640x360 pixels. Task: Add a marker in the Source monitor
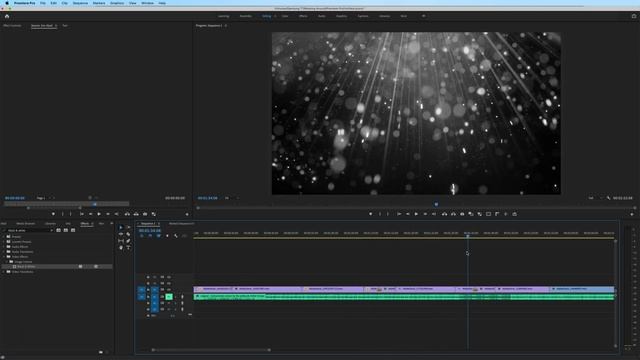53,214
